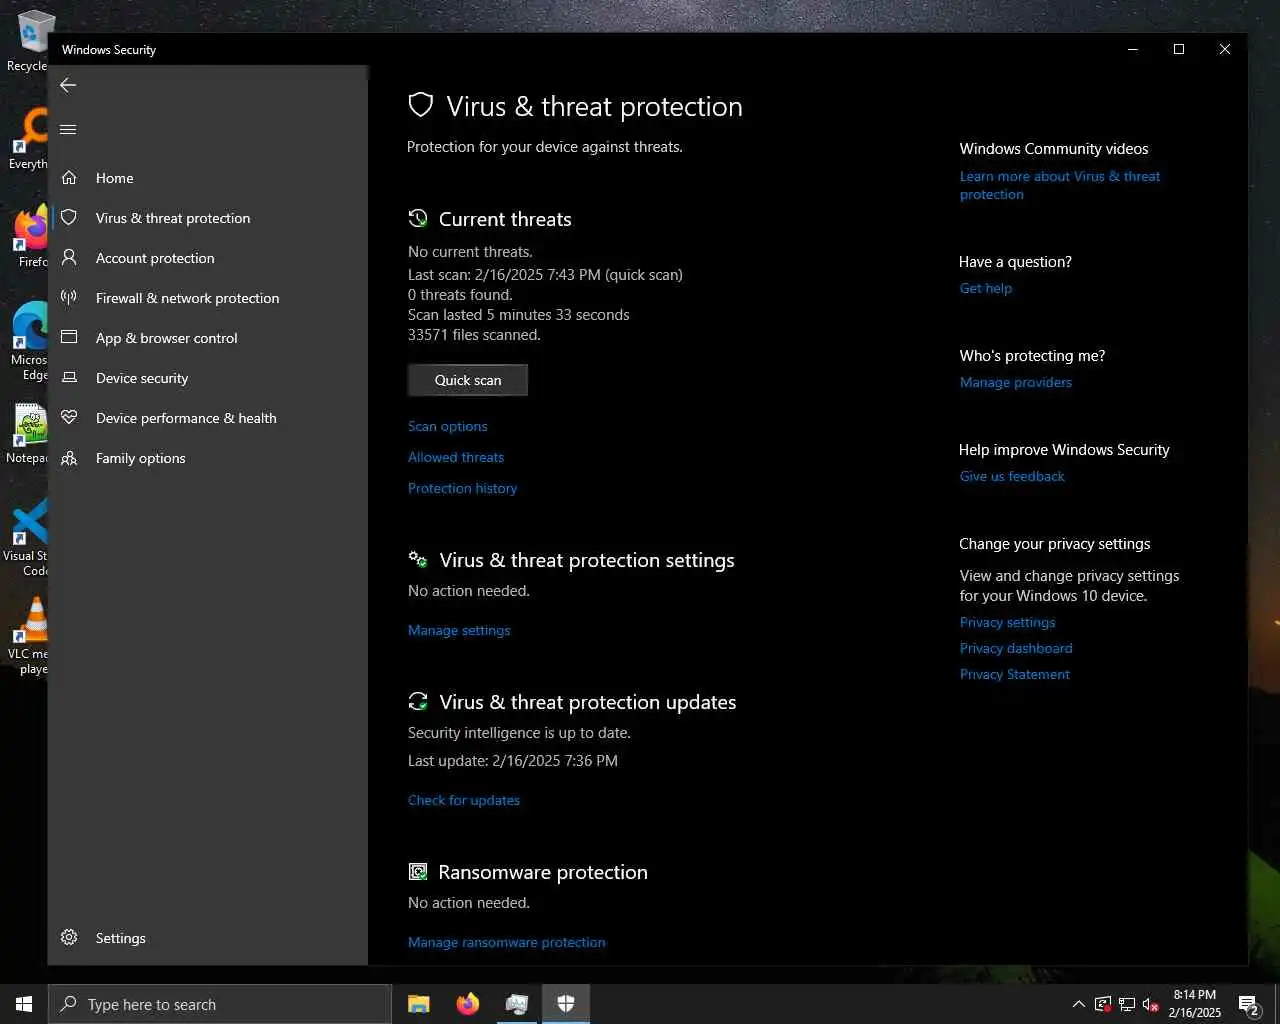Screen dimensions: 1280x1024
Task: Click the Firewall & network antenna icon
Action: (x=69, y=297)
